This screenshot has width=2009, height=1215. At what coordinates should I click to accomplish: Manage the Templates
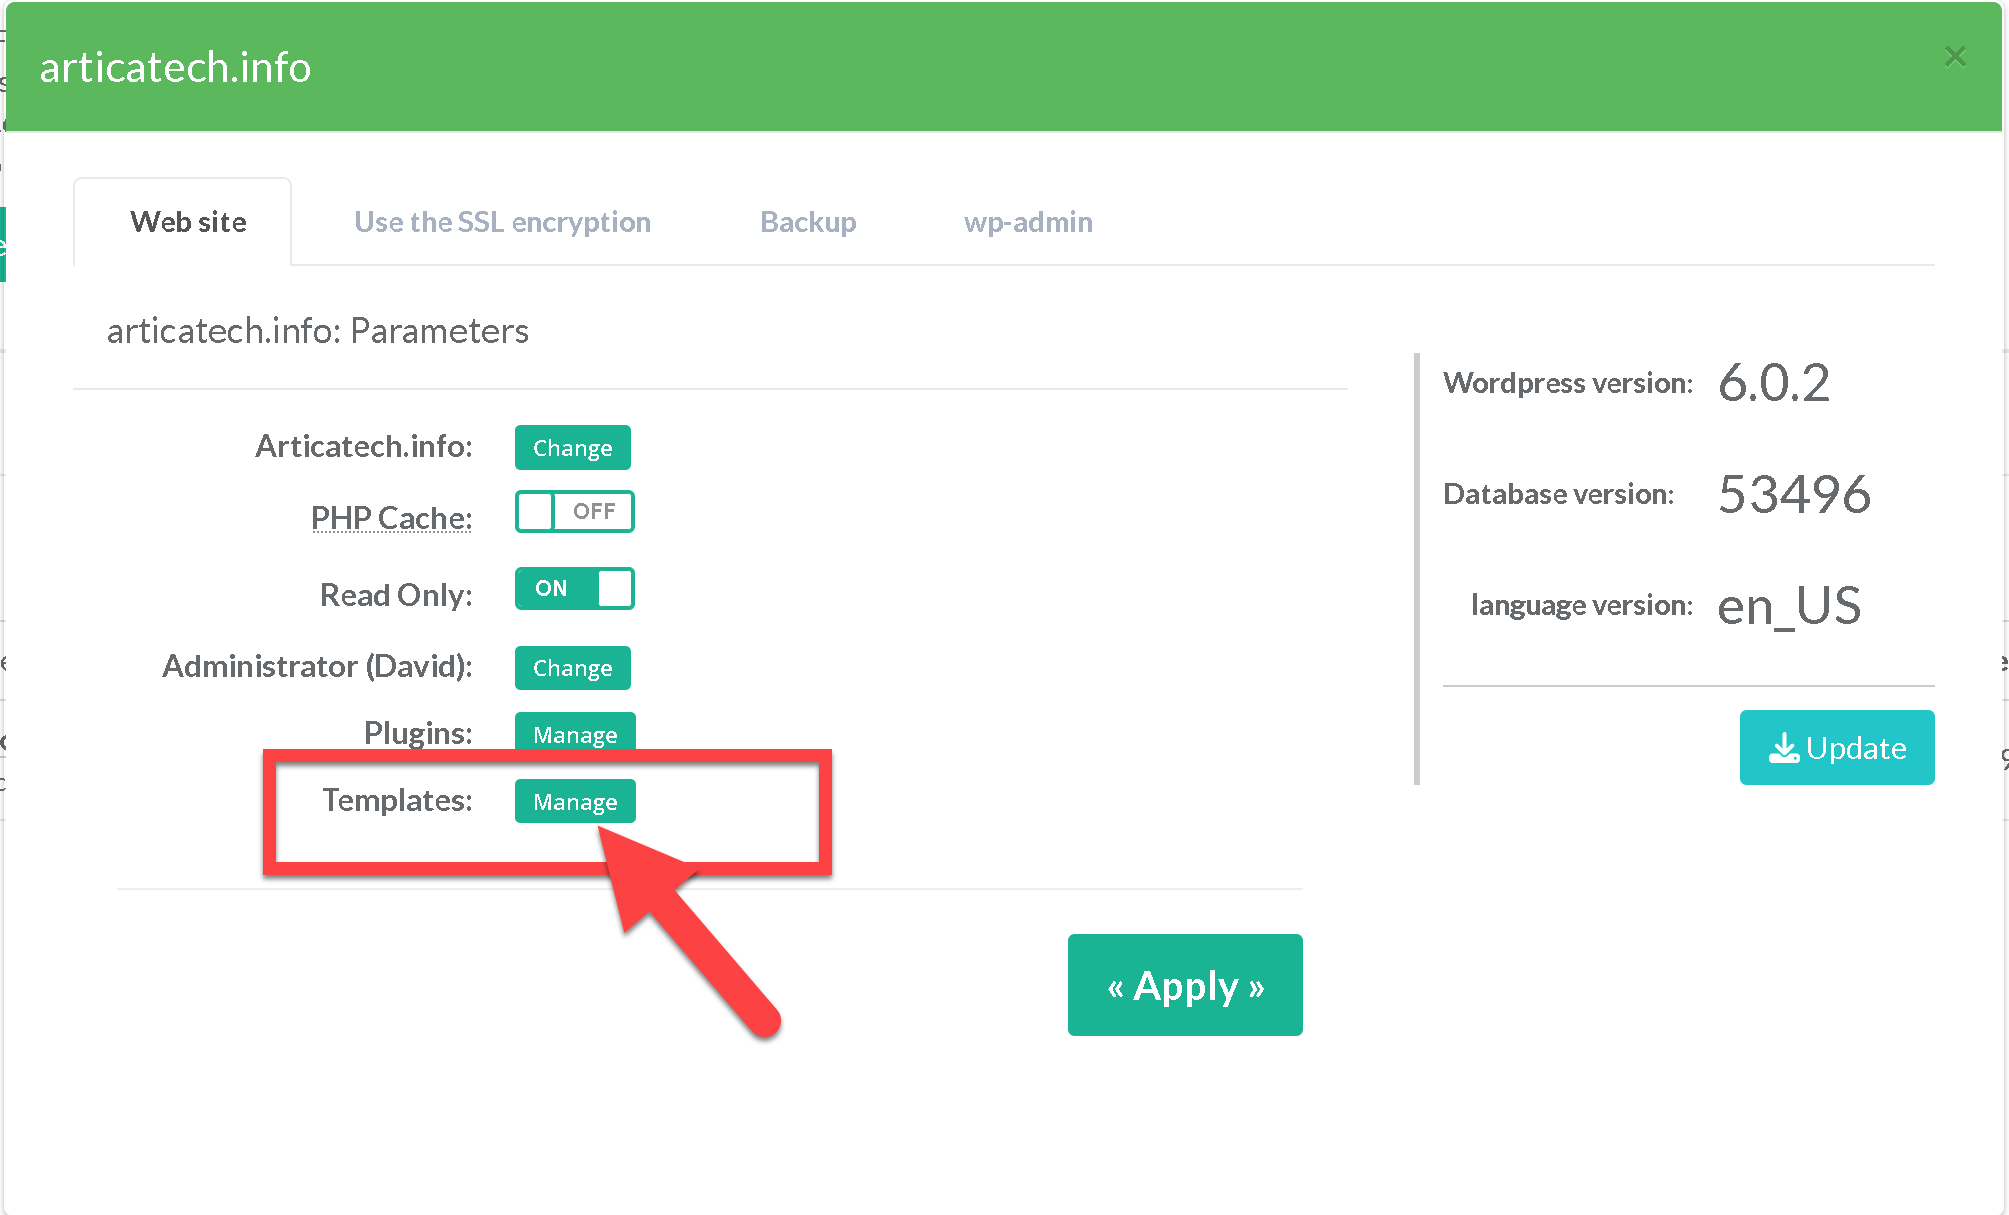pyautogui.click(x=575, y=802)
